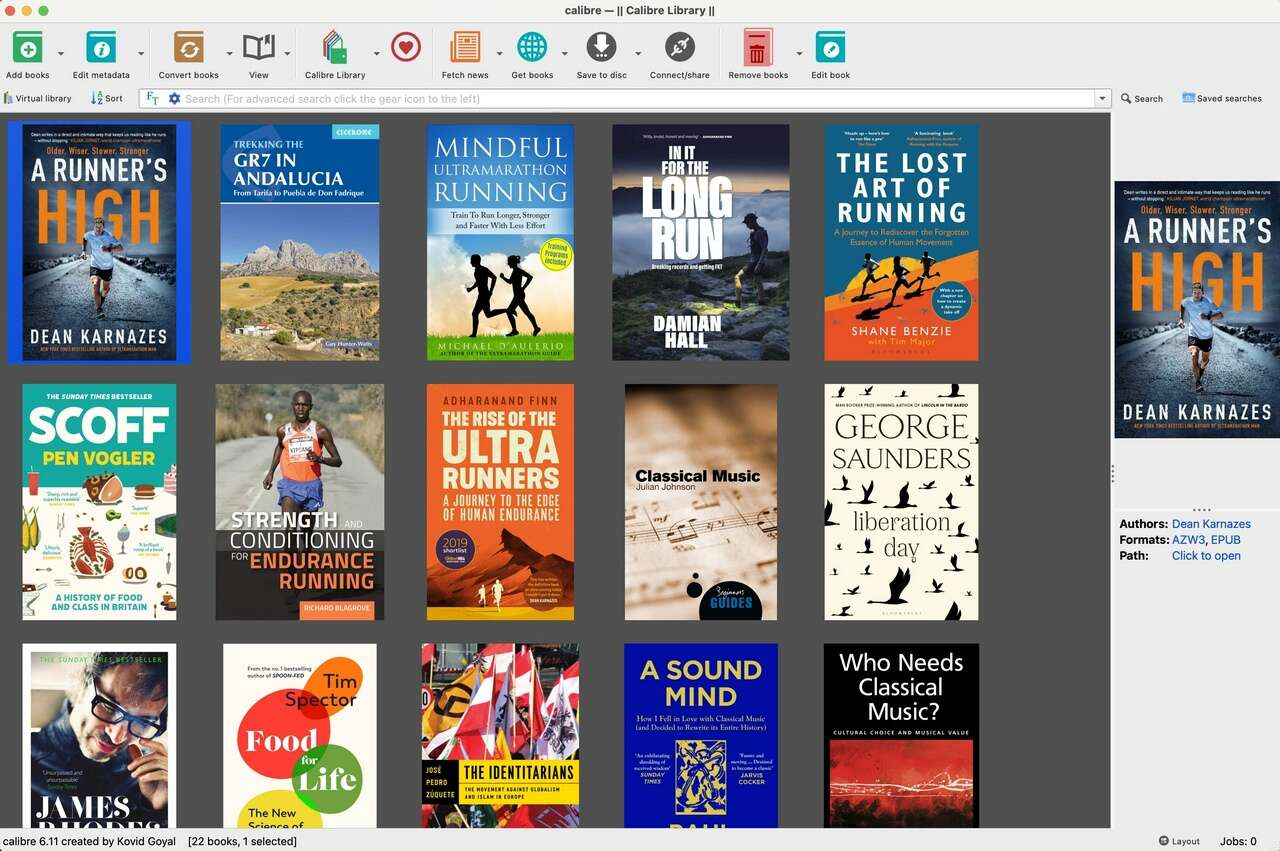1280x851 pixels.
Task: Click the Dean Karnazes author link
Action: pos(1211,524)
